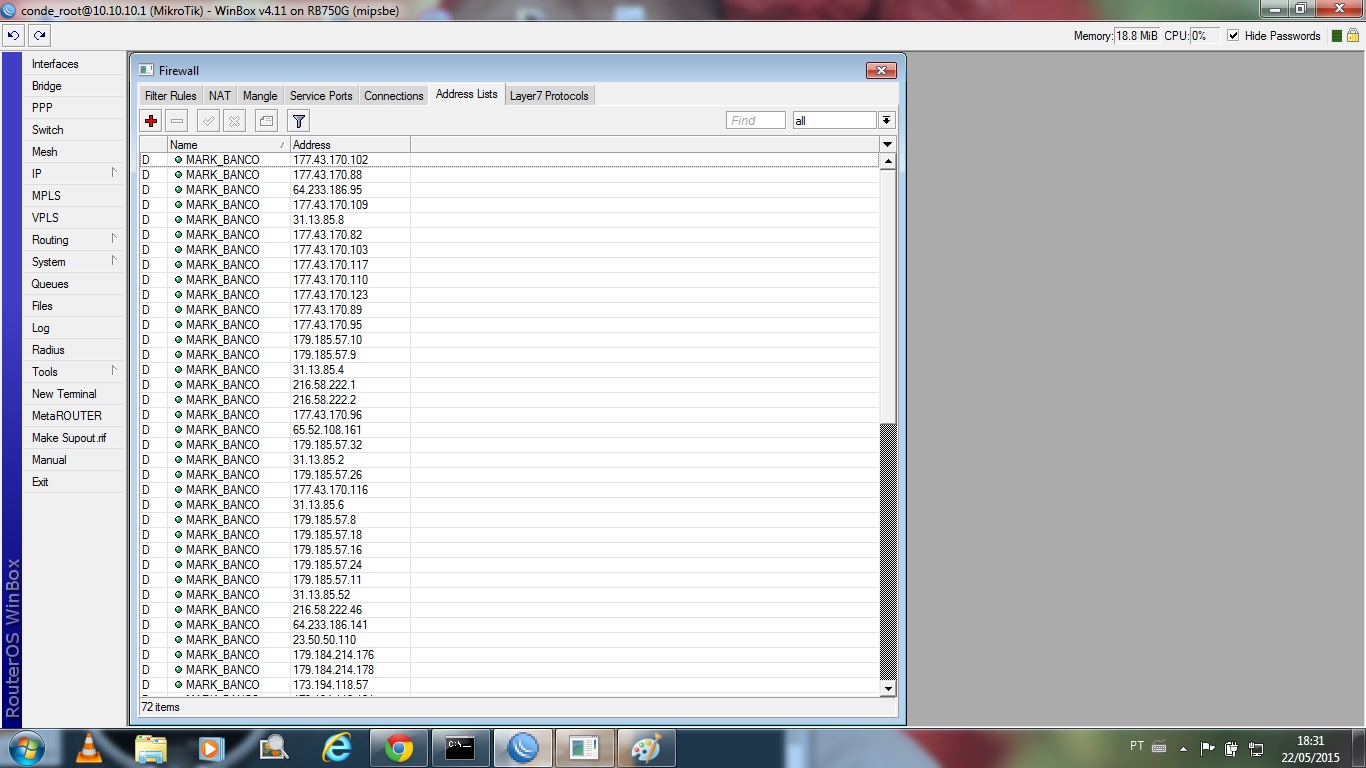
Task: Open Interfaces in the sidebar
Action: point(74,64)
